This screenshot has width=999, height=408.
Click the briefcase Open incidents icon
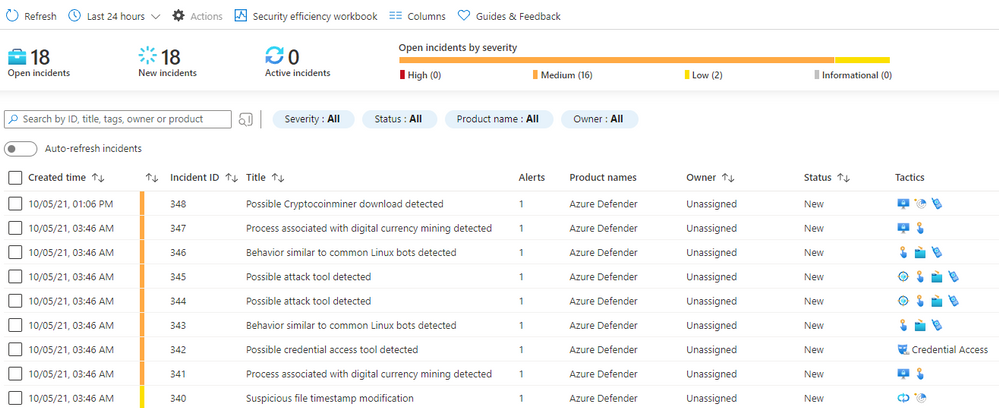17,57
